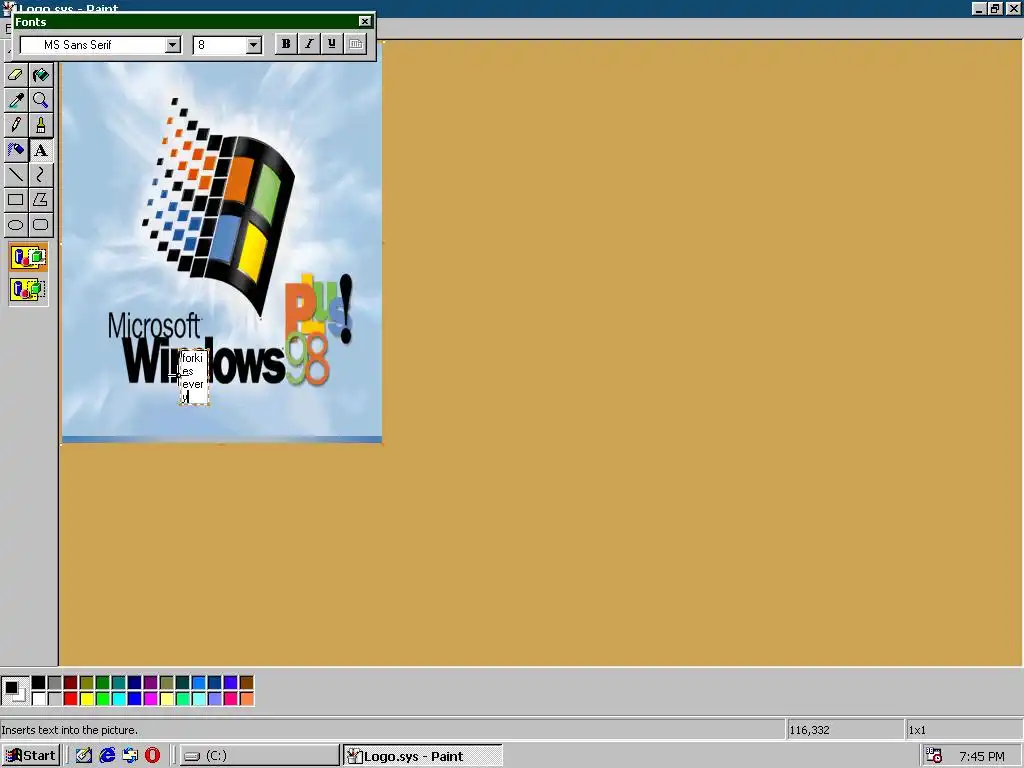The width and height of the screenshot is (1024, 768).
Task: Open the MS Sans Serif font name dropdown
Action: click(172, 44)
